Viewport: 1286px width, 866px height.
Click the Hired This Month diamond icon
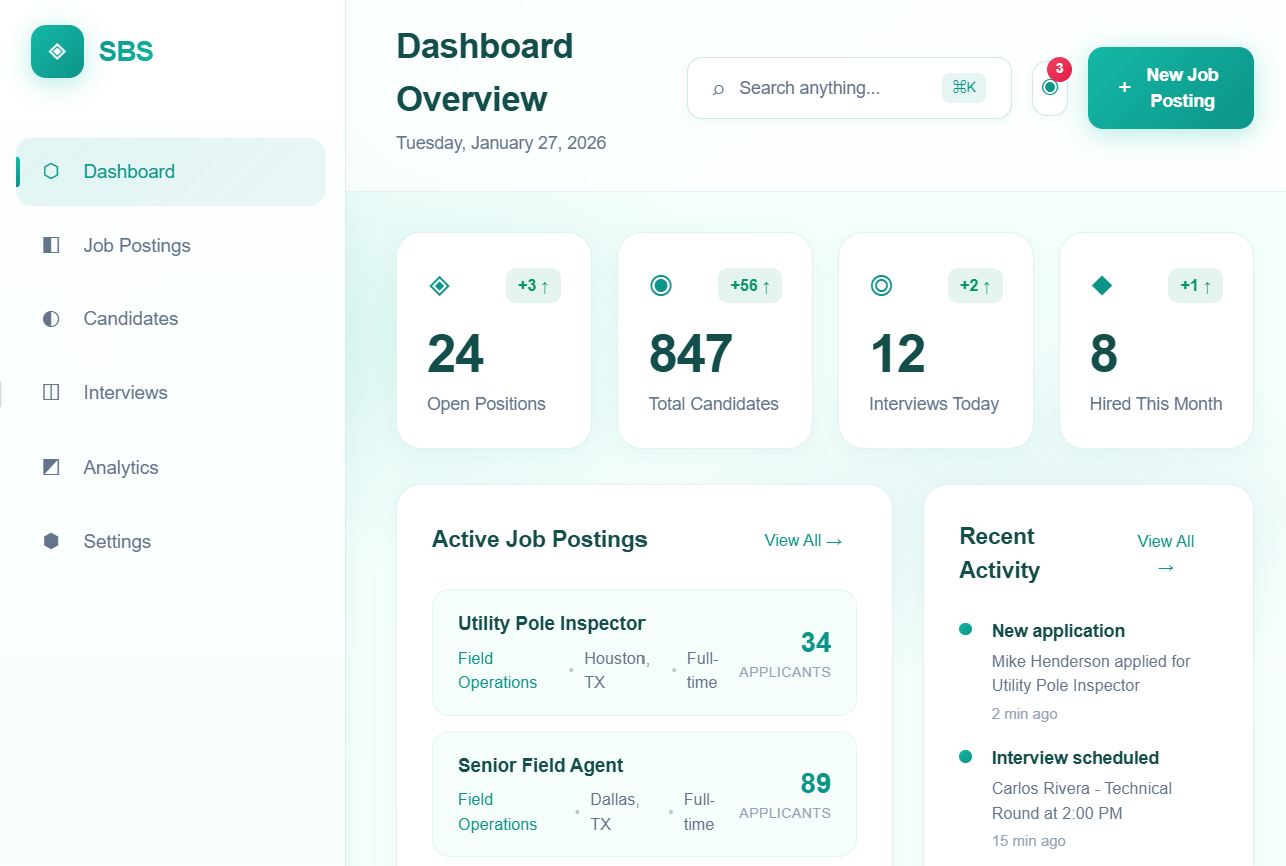pos(1101,286)
